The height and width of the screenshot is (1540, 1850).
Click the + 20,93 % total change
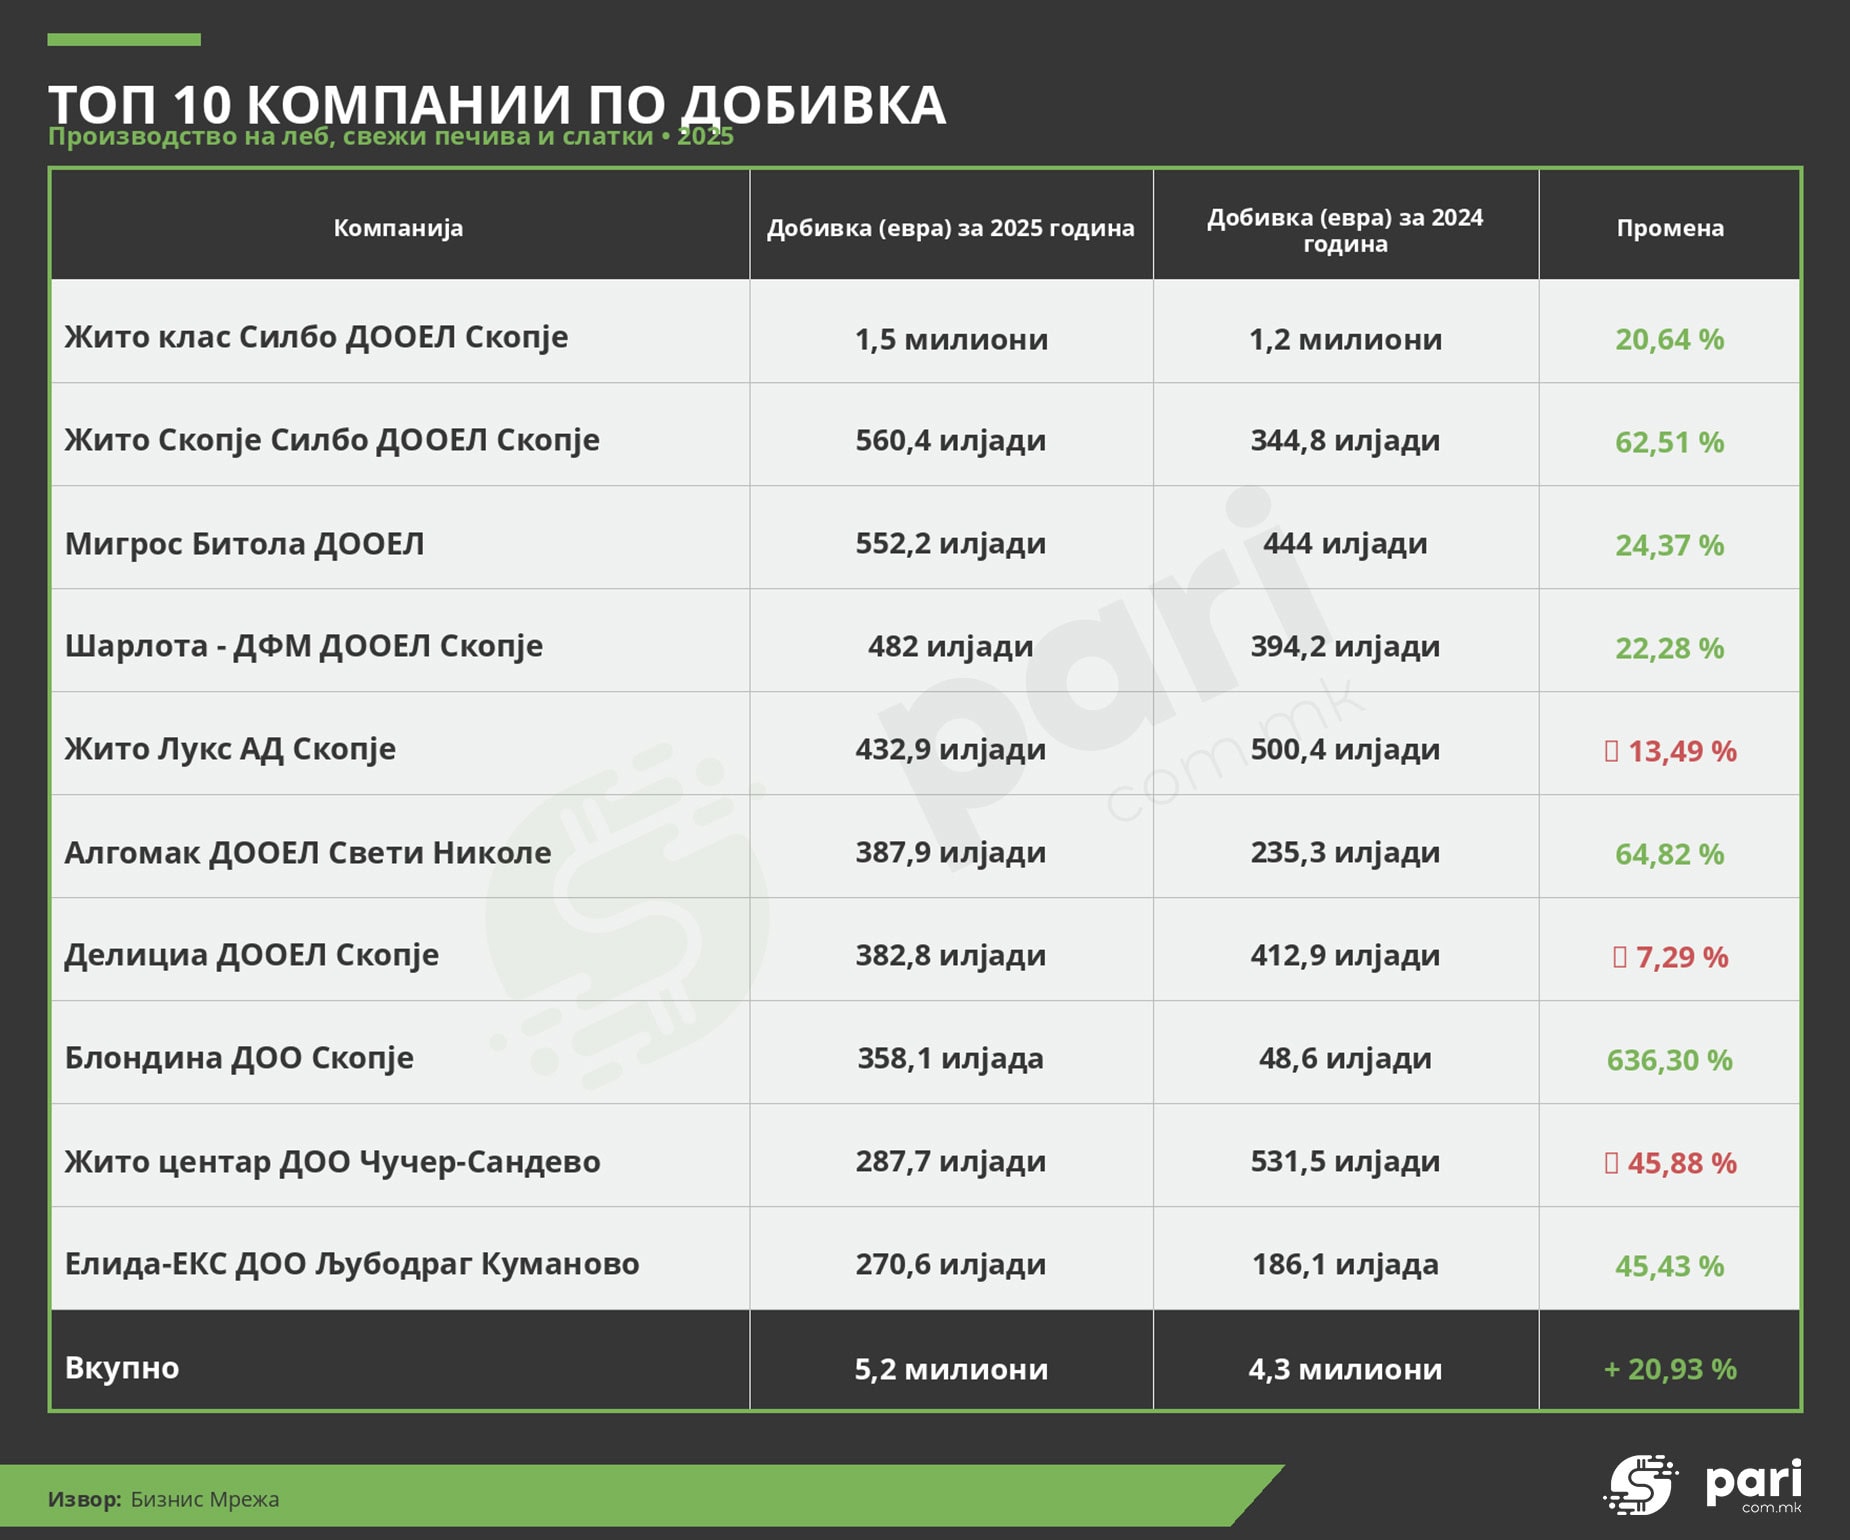(x=1670, y=1369)
